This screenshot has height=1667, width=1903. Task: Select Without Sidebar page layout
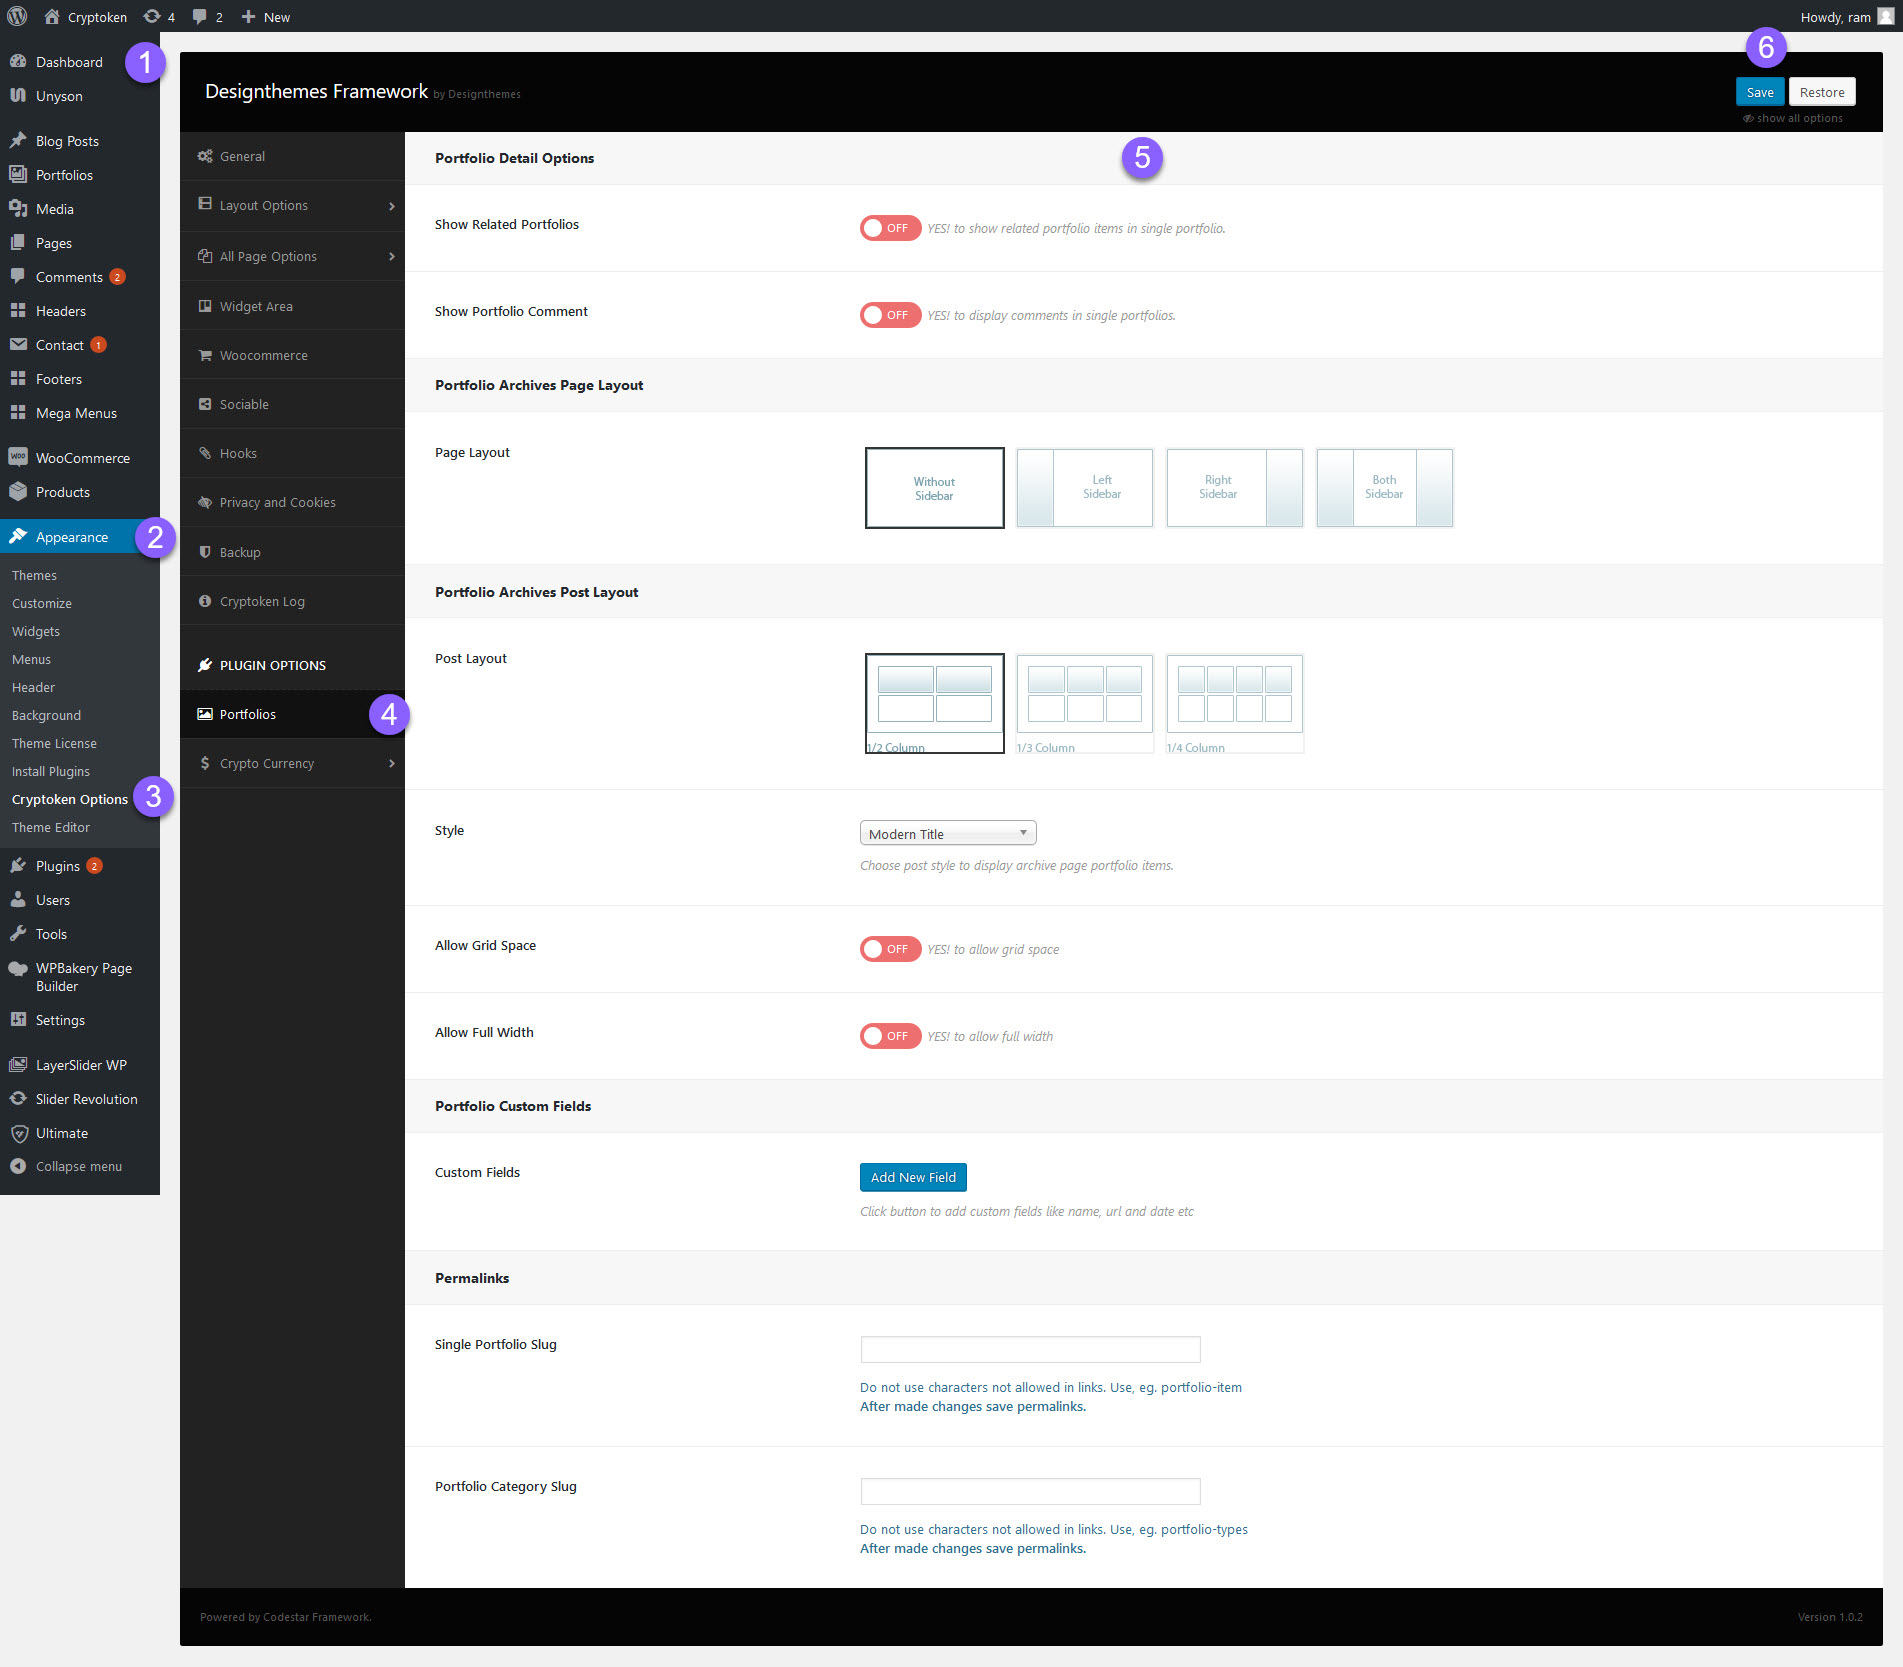934,488
